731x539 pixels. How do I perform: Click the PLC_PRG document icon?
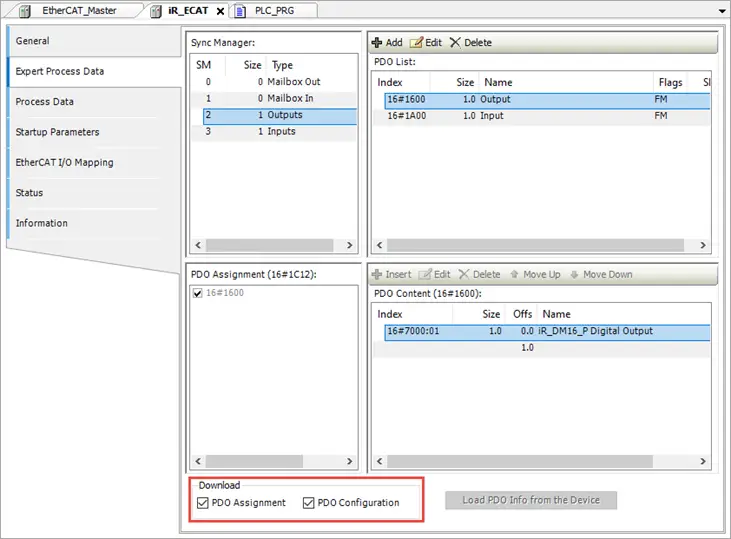[240, 11]
